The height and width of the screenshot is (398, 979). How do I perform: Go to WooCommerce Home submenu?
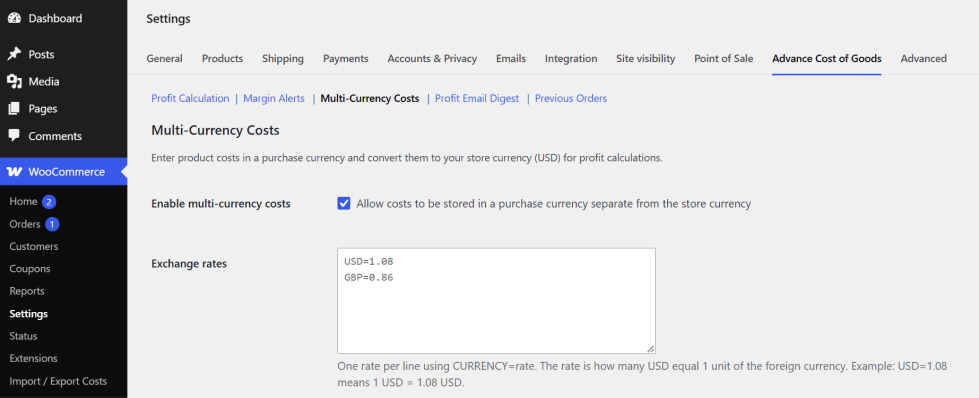click(23, 202)
